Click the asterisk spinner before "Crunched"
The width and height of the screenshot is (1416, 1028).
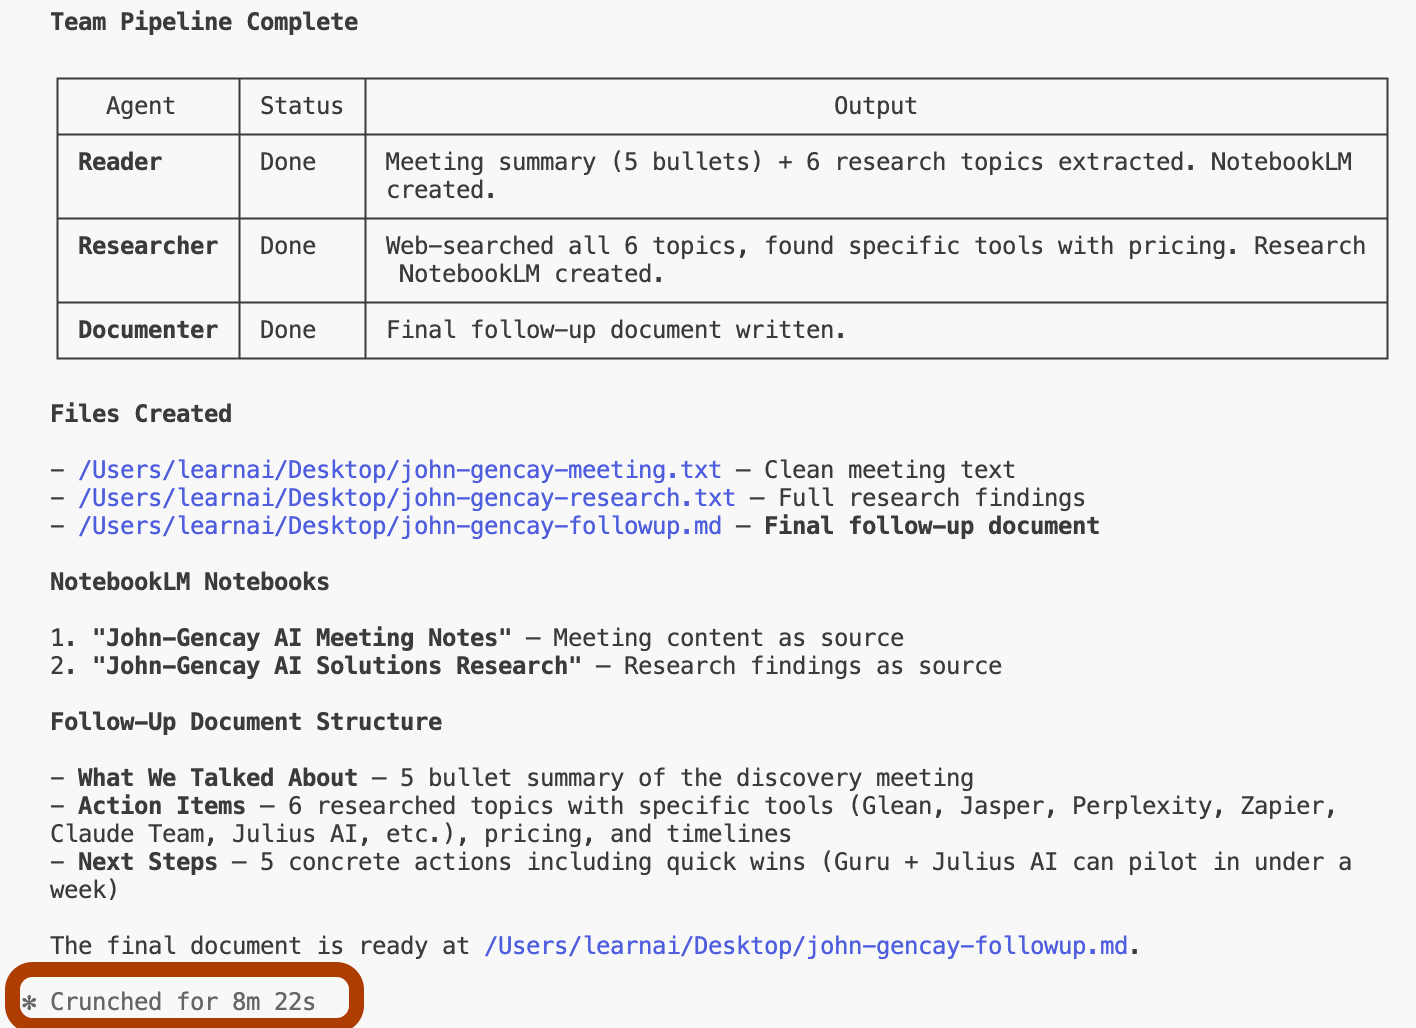[x=29, y=1002]
